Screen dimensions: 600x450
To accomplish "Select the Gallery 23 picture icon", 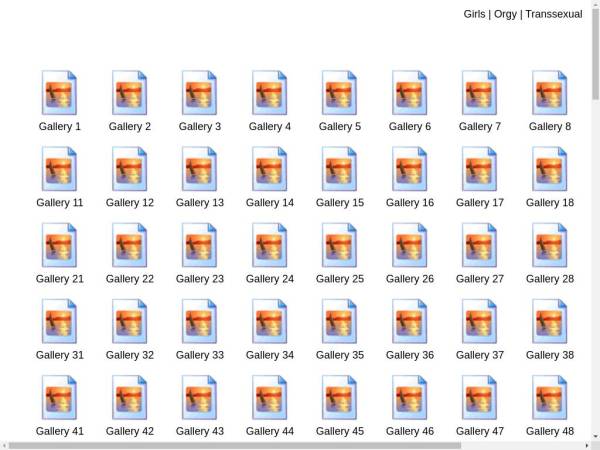I will (x=199, y=245).
